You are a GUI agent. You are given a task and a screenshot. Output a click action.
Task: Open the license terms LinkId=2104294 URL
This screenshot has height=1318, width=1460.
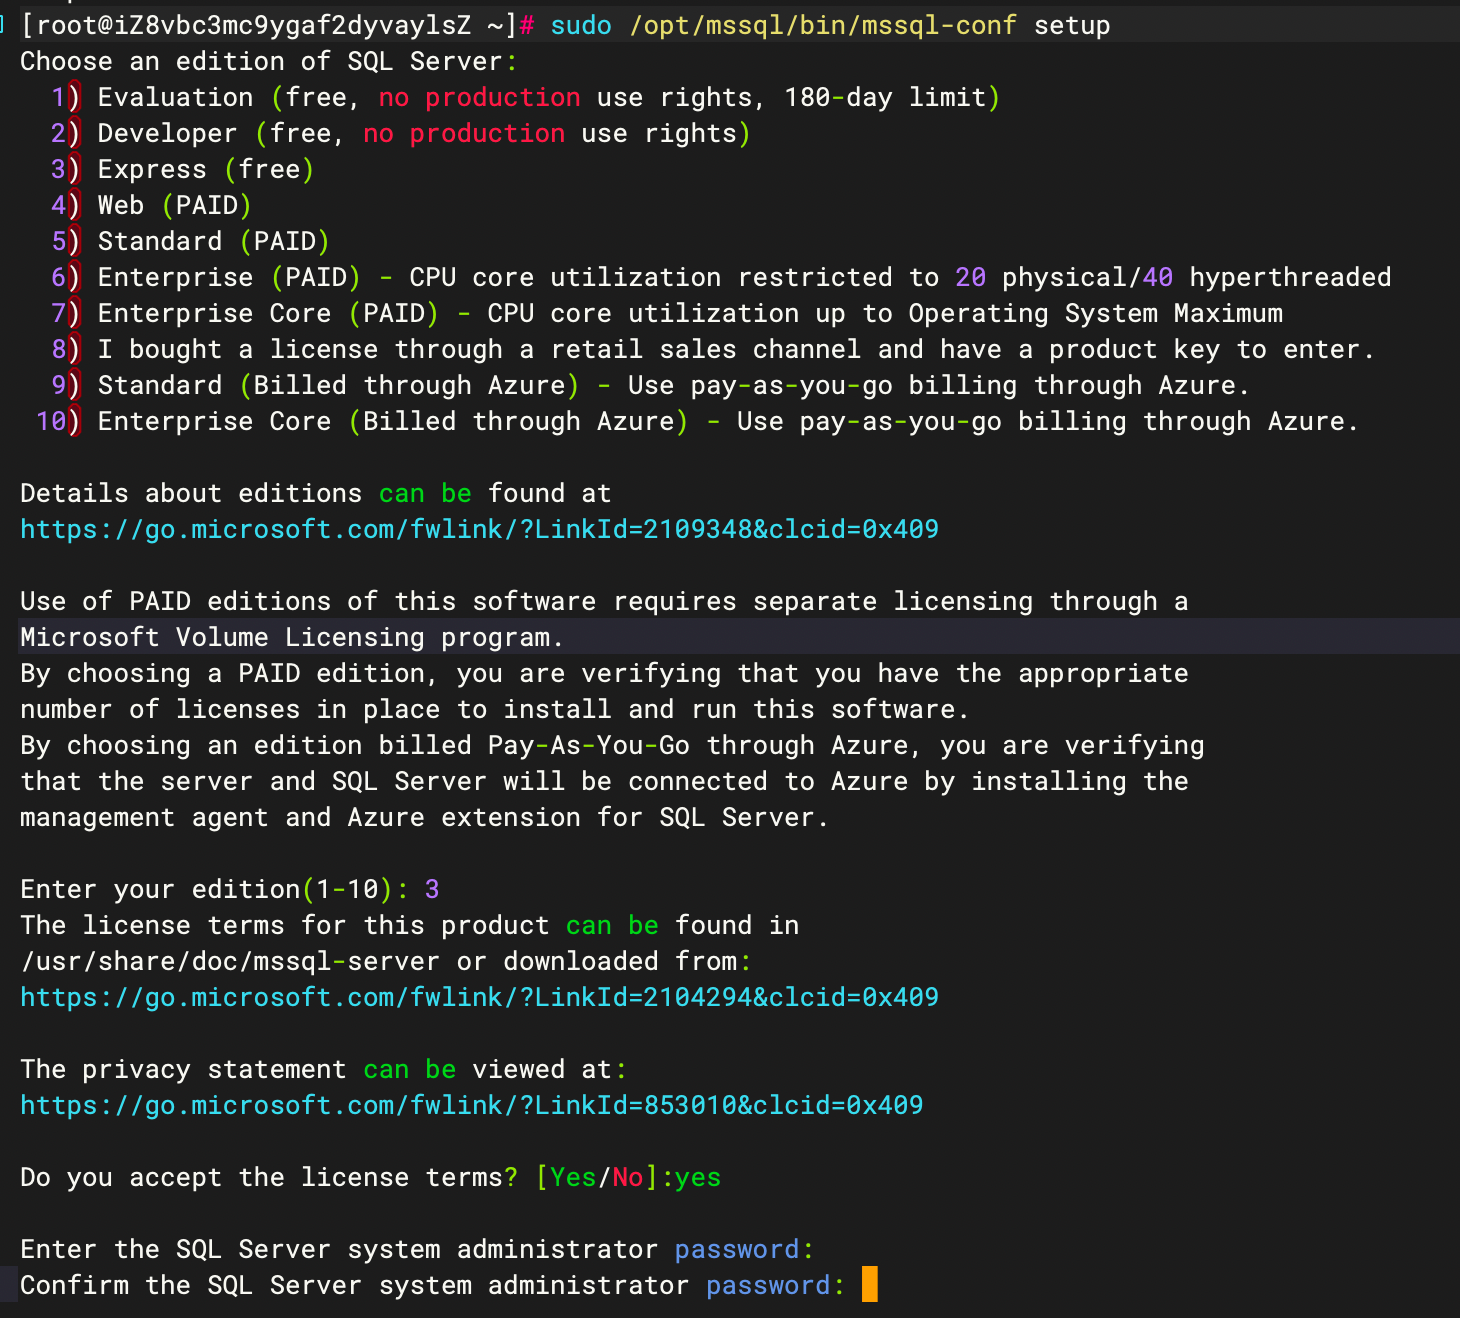[x=479, y=997]
